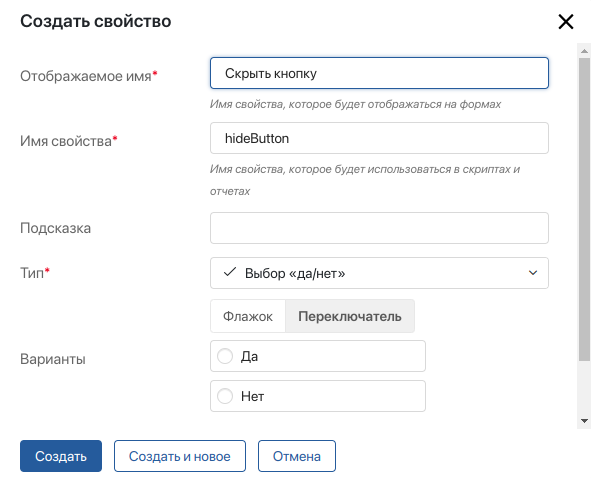Click the vertical scrollbar thumb

point(584,209)
